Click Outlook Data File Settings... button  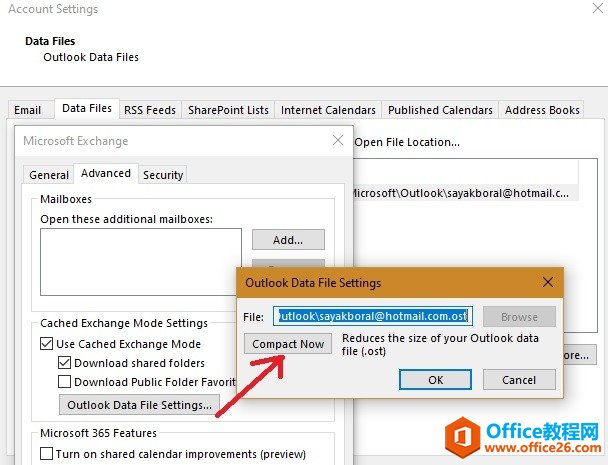tap(139, 405)
